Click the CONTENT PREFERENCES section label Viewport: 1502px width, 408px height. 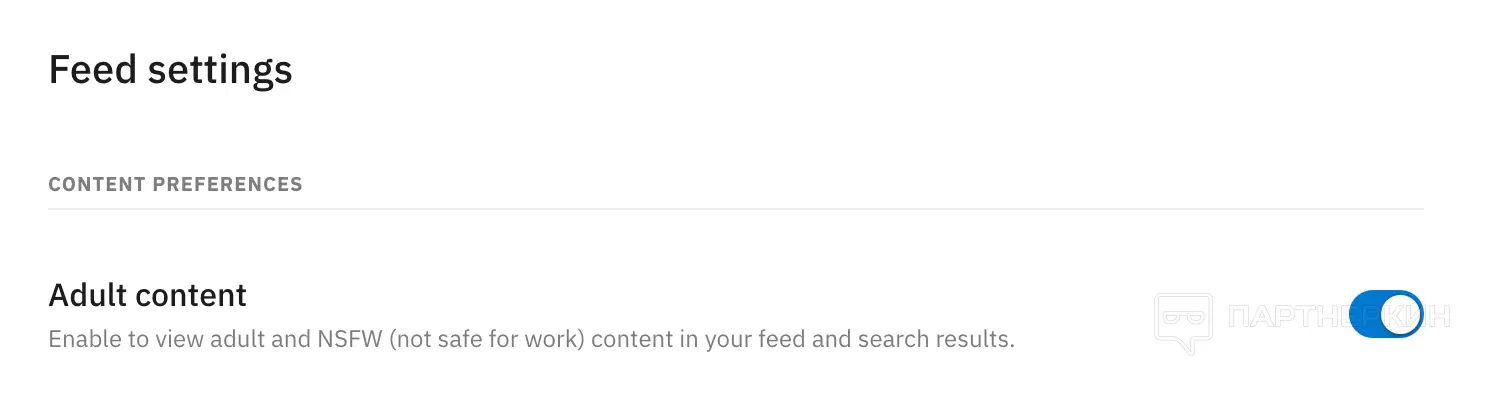tap(175, 185)
